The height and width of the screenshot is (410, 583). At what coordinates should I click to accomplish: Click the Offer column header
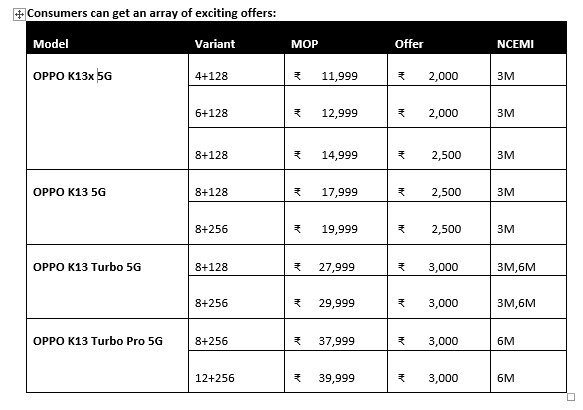click(x=439, y=38)
